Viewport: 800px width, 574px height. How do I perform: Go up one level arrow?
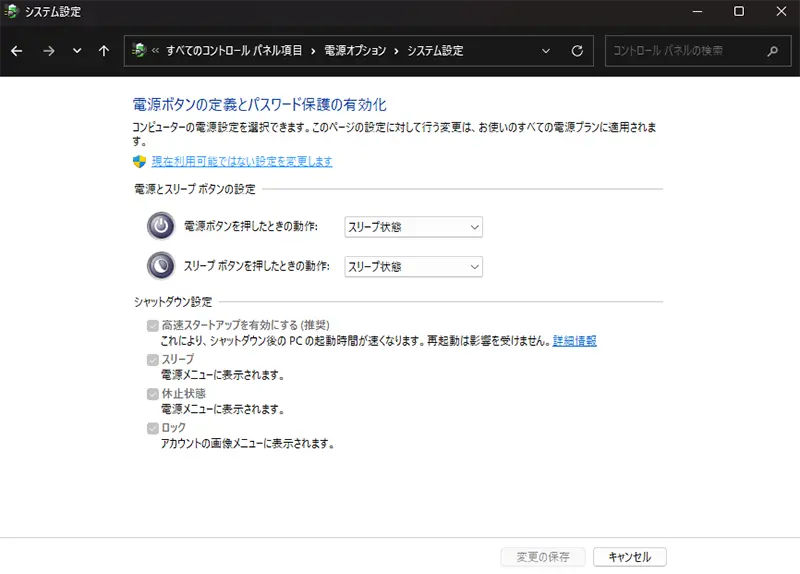[104, 51]
